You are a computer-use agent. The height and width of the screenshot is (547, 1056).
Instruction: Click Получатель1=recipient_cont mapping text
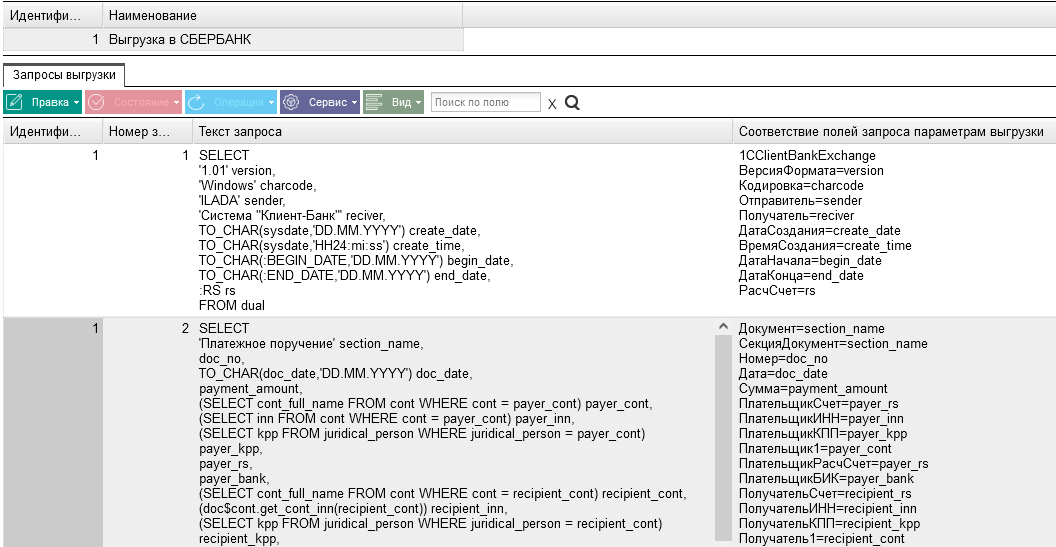822,538
